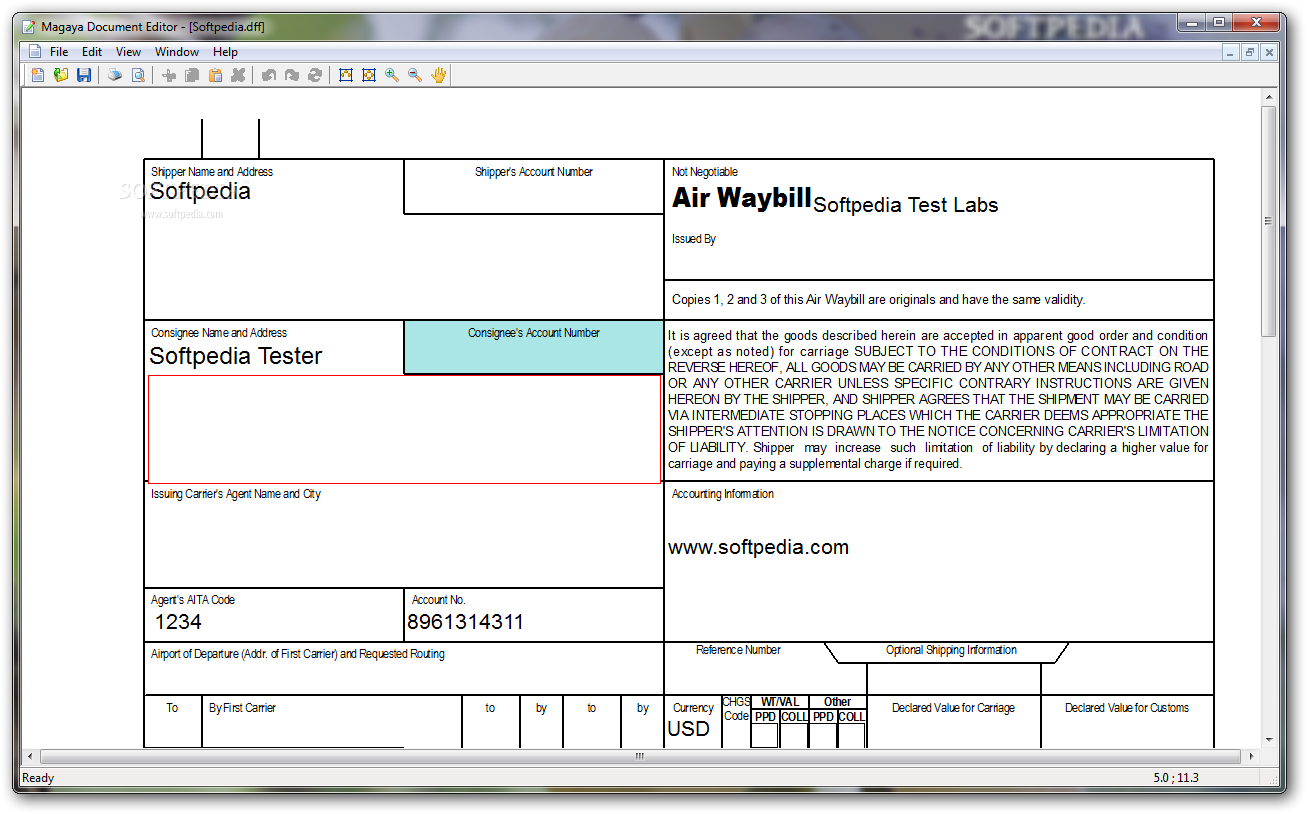Click the document icon beside File menu
The width and height of the screenshot is (1307, 814).
[x=35, y=52]
